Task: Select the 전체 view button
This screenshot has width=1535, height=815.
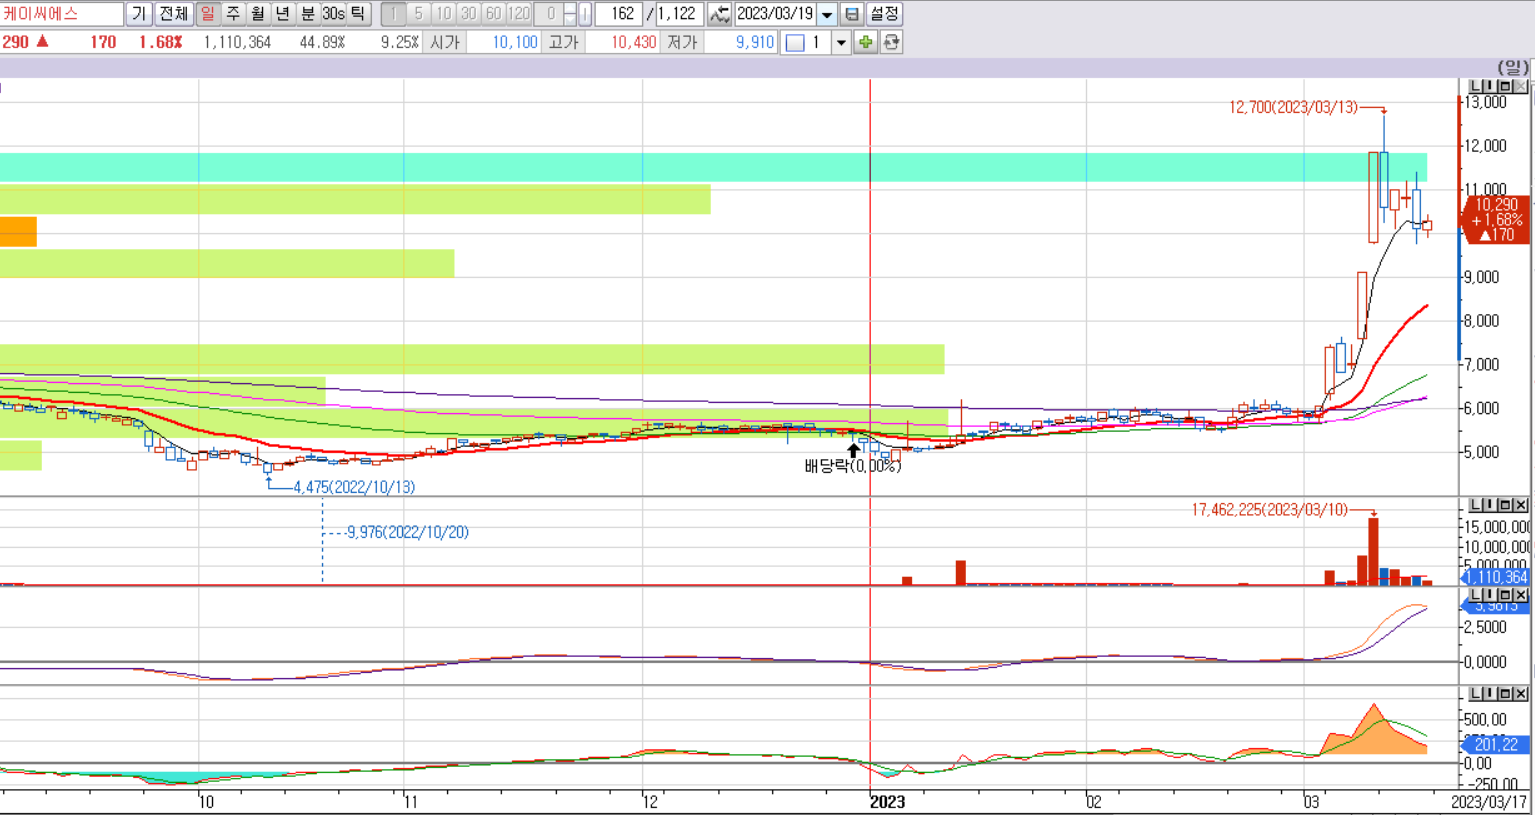Action: 173,14
